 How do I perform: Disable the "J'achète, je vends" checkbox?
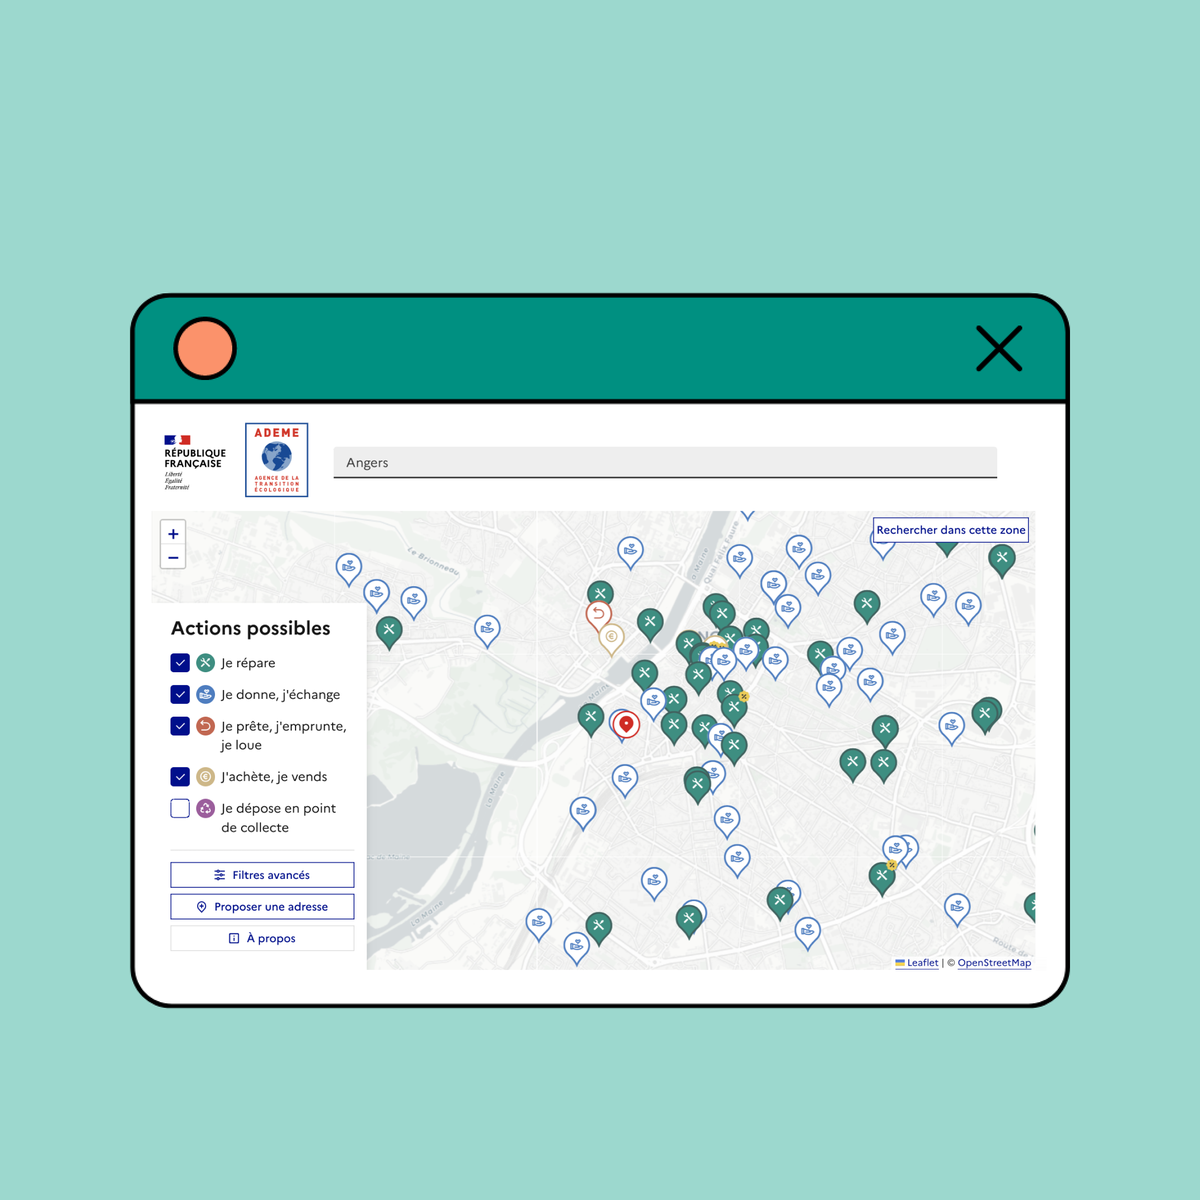180,776
